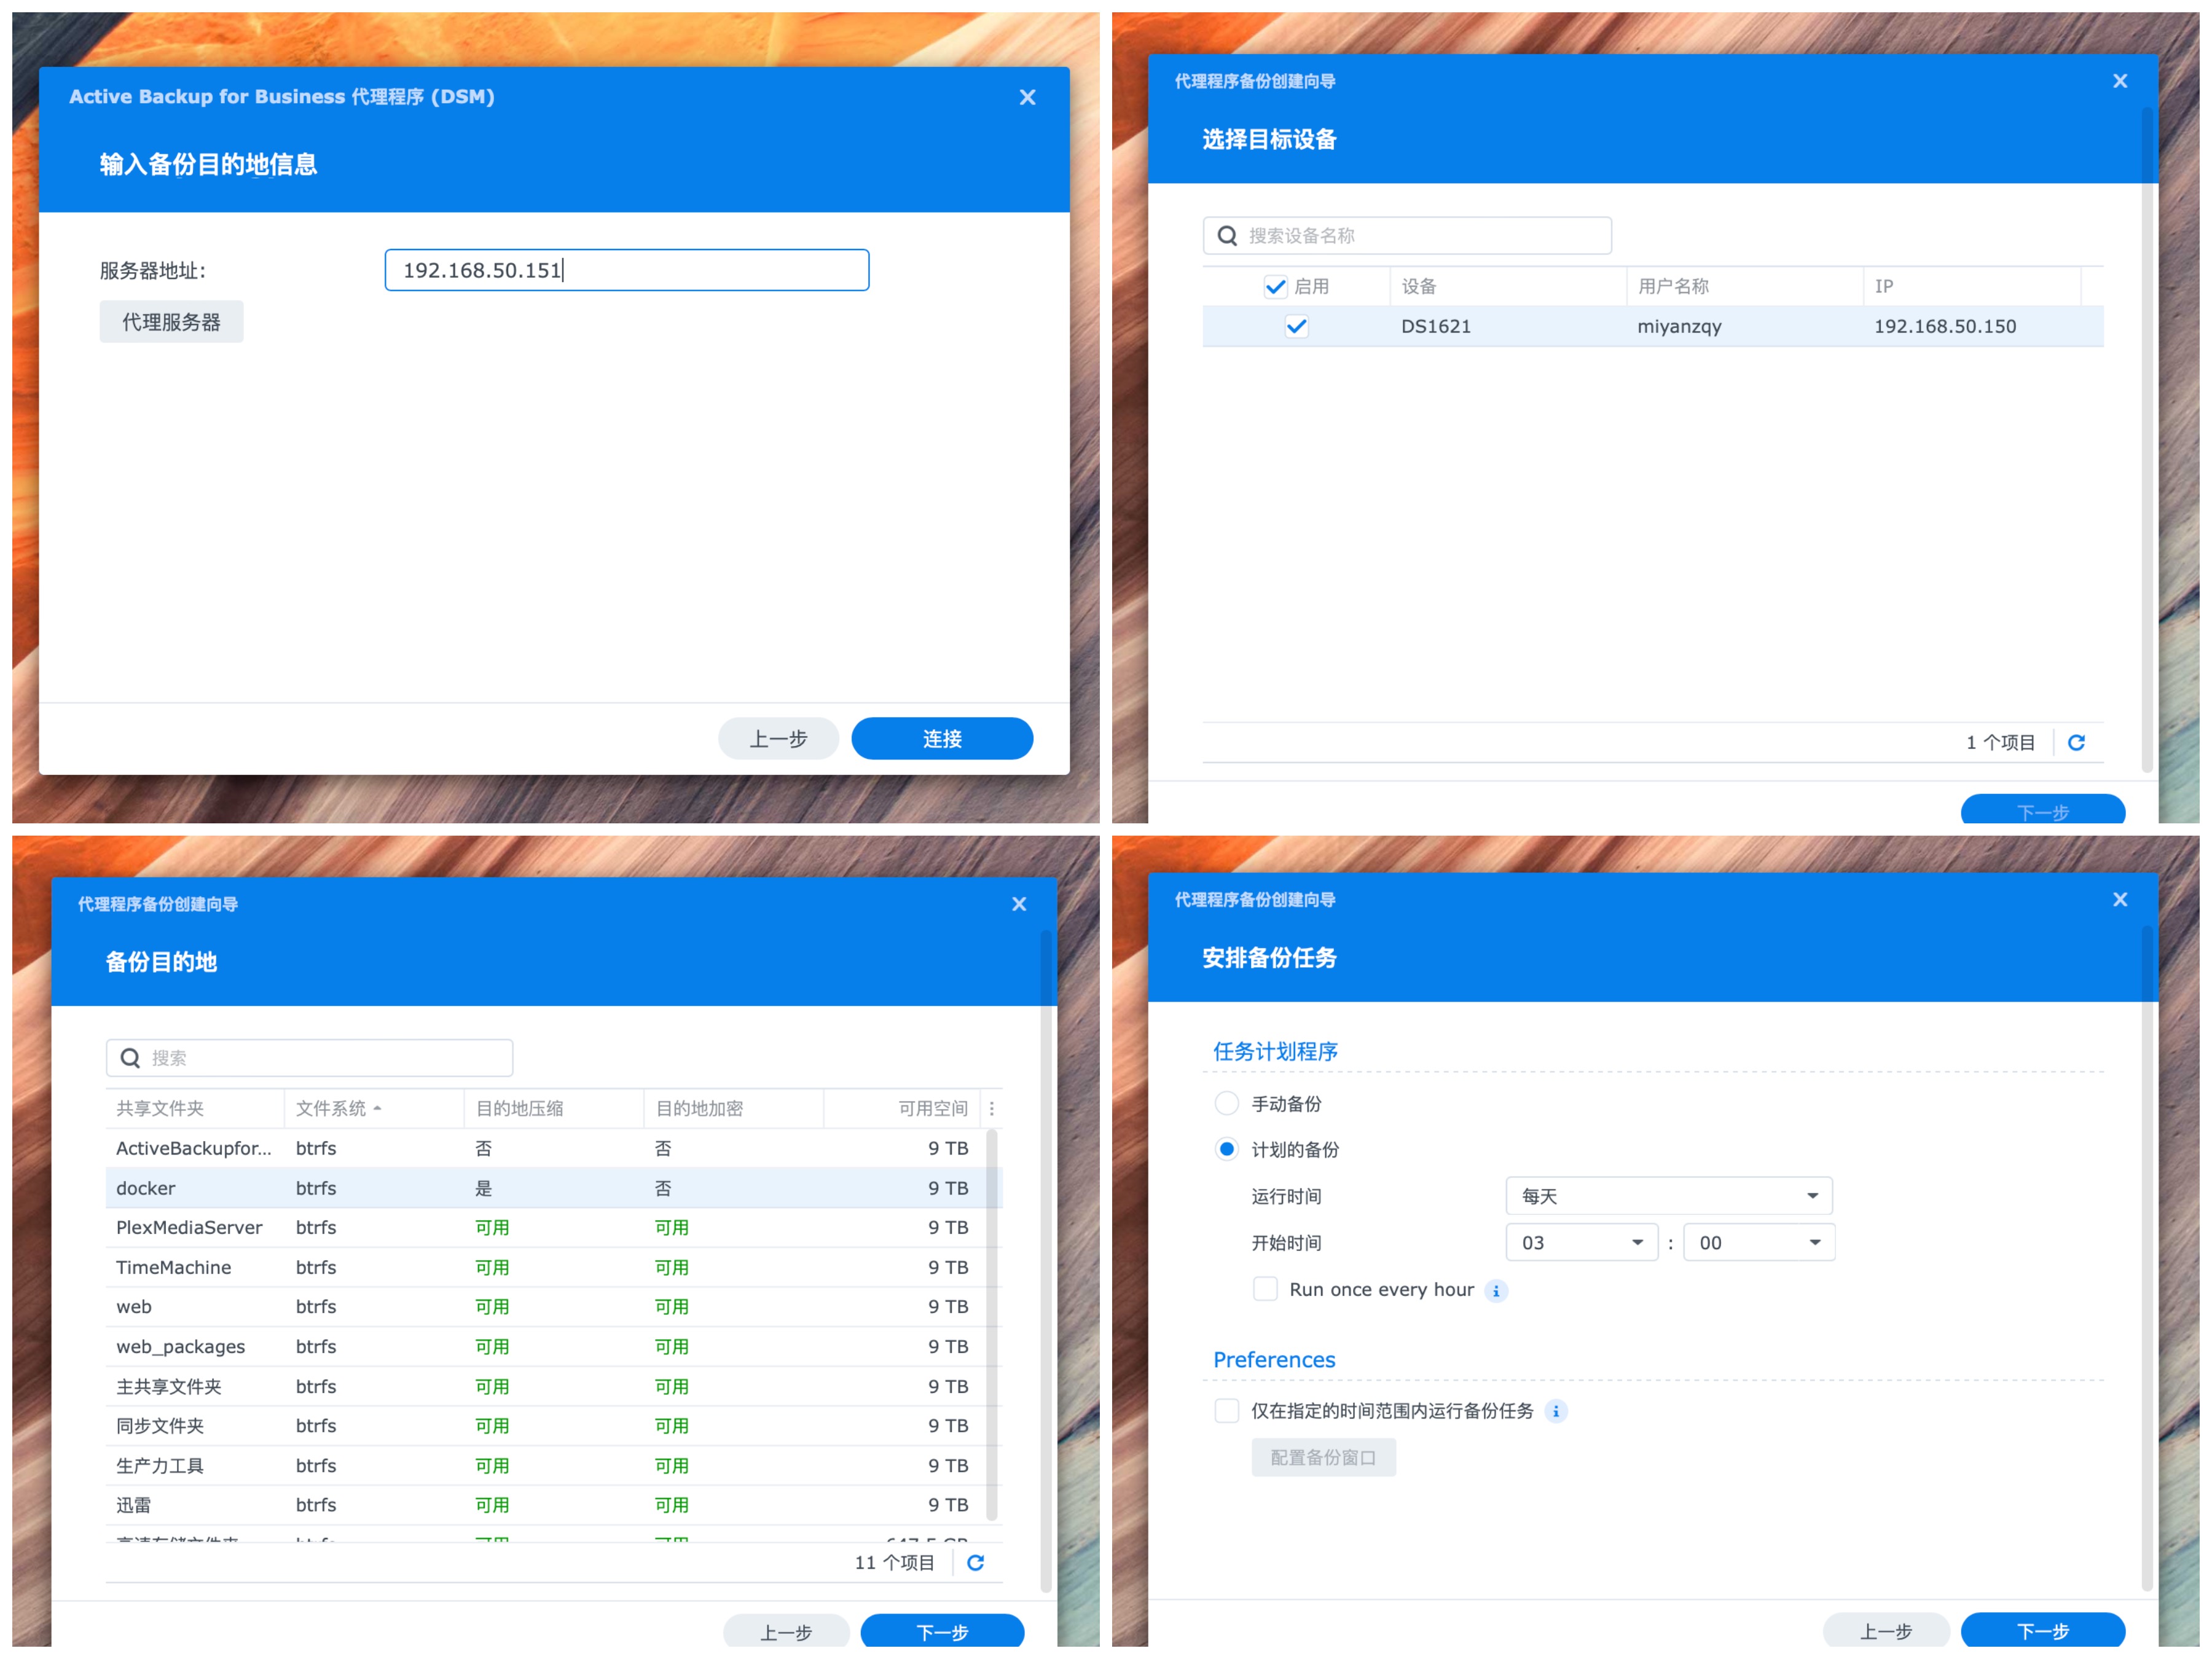
Task: Toggle the 启用 header checkbox
Action: 1275,287
